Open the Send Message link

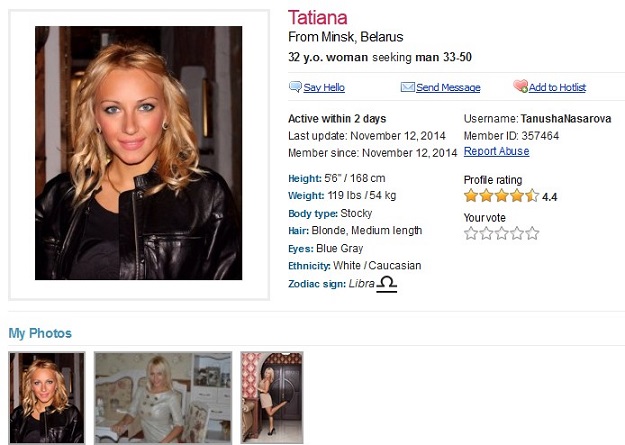pos(448,88)
